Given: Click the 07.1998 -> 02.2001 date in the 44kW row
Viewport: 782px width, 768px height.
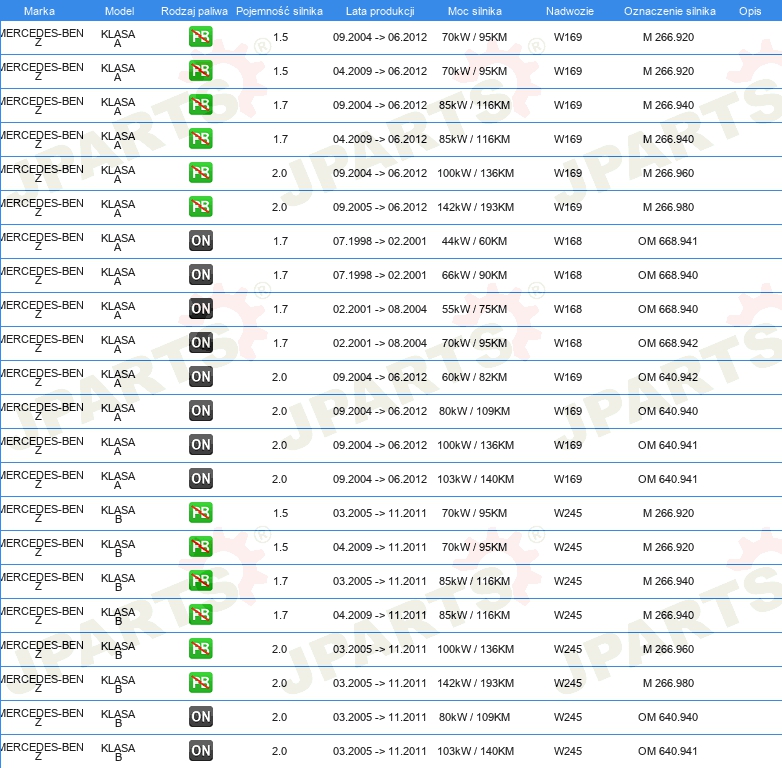Looking at the screenshot, I should [380, 241].
